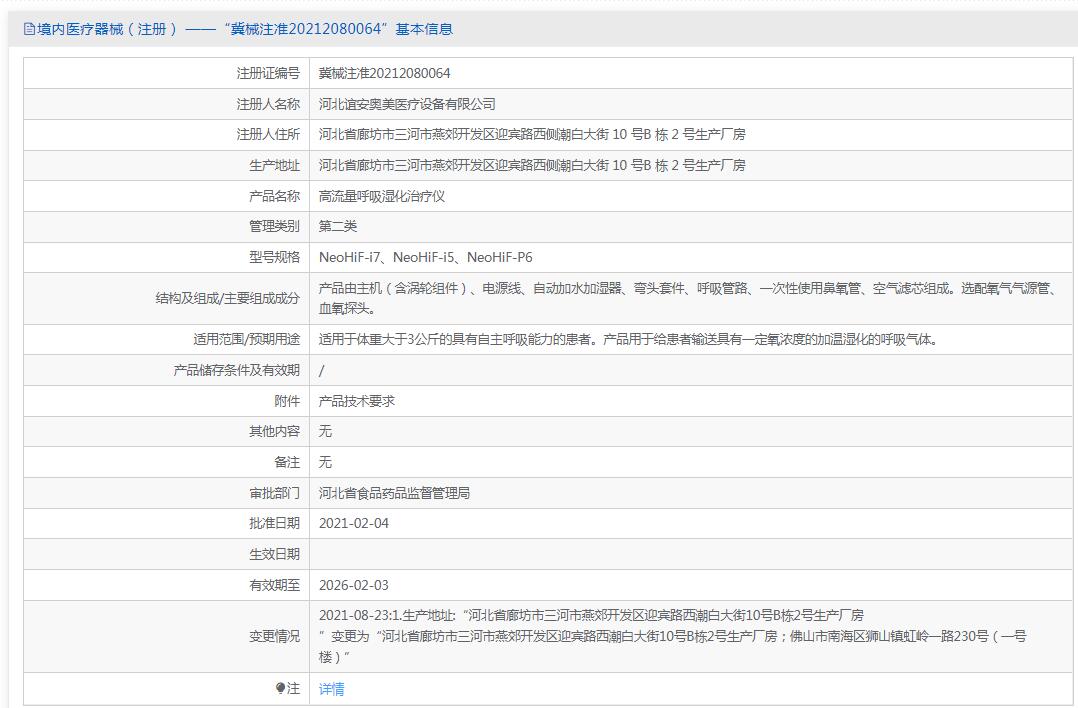Screen dimensions: 1078x708
Task: Click the 适用范围/预期用途 description text
Action: point(628,339)
